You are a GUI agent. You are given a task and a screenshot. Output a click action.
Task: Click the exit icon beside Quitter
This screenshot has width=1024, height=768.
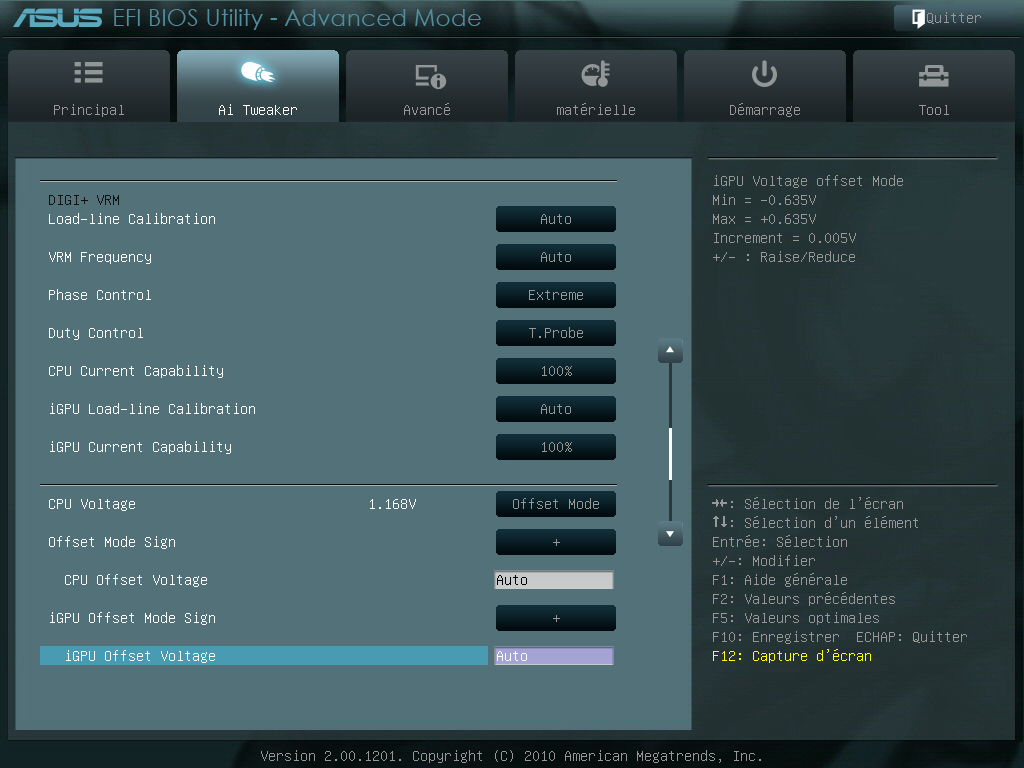tap(917, 17)
